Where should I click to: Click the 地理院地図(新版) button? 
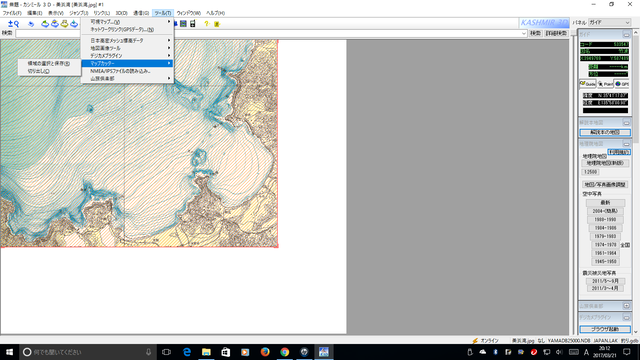[x=605, y=163]
